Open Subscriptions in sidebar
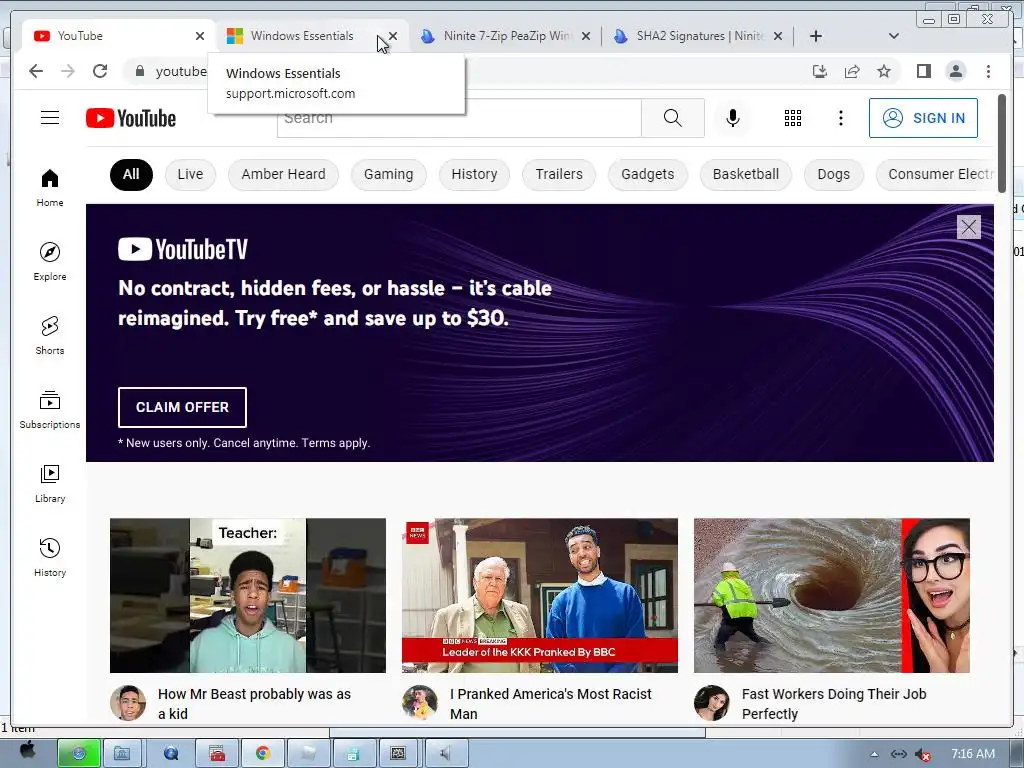 pyautogui.click(x=50, y=410)
